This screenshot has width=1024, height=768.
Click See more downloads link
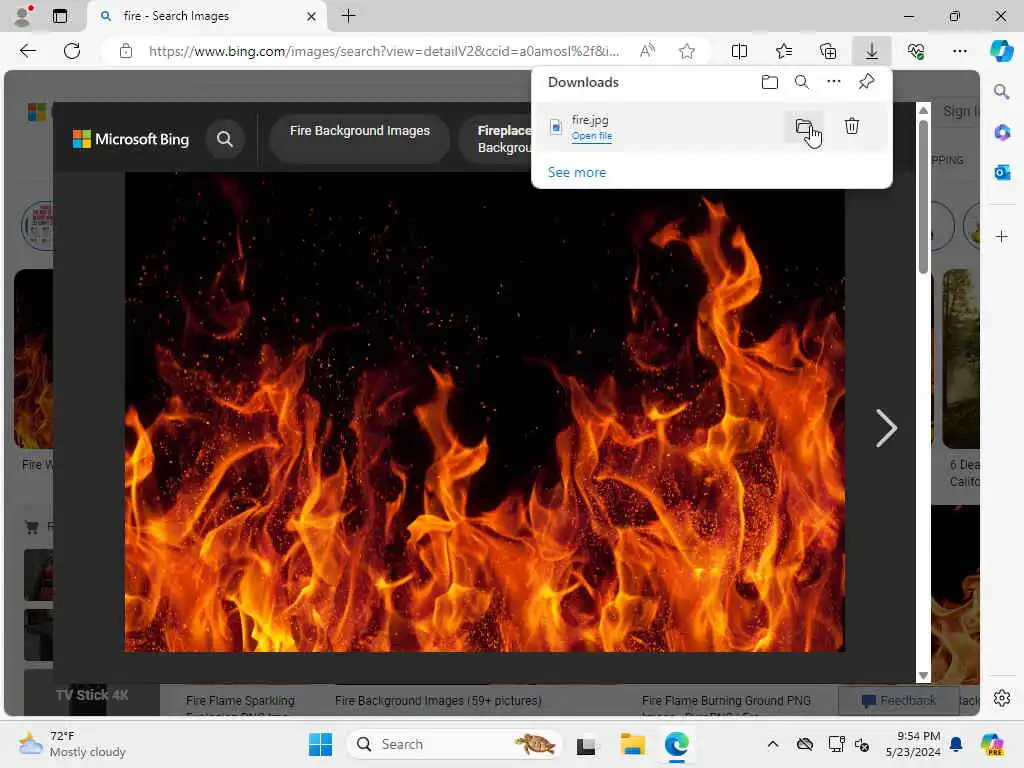point(577,172)
